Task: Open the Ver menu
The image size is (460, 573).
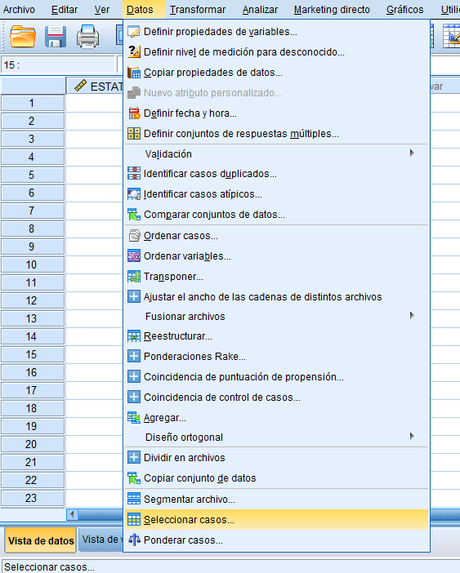Action: click(x=102, y=10)
